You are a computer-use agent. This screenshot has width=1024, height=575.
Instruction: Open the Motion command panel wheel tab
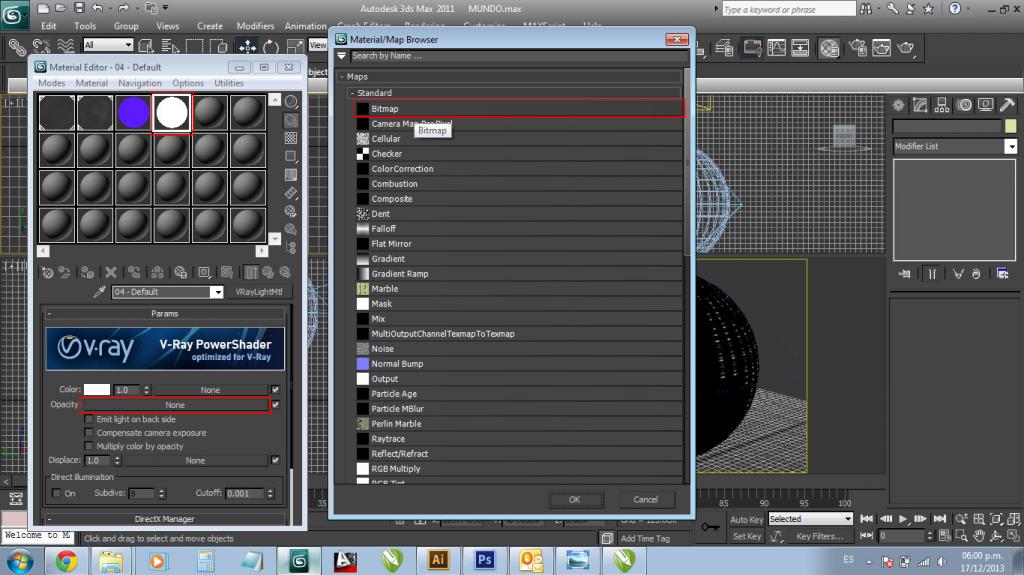(965, 105)
